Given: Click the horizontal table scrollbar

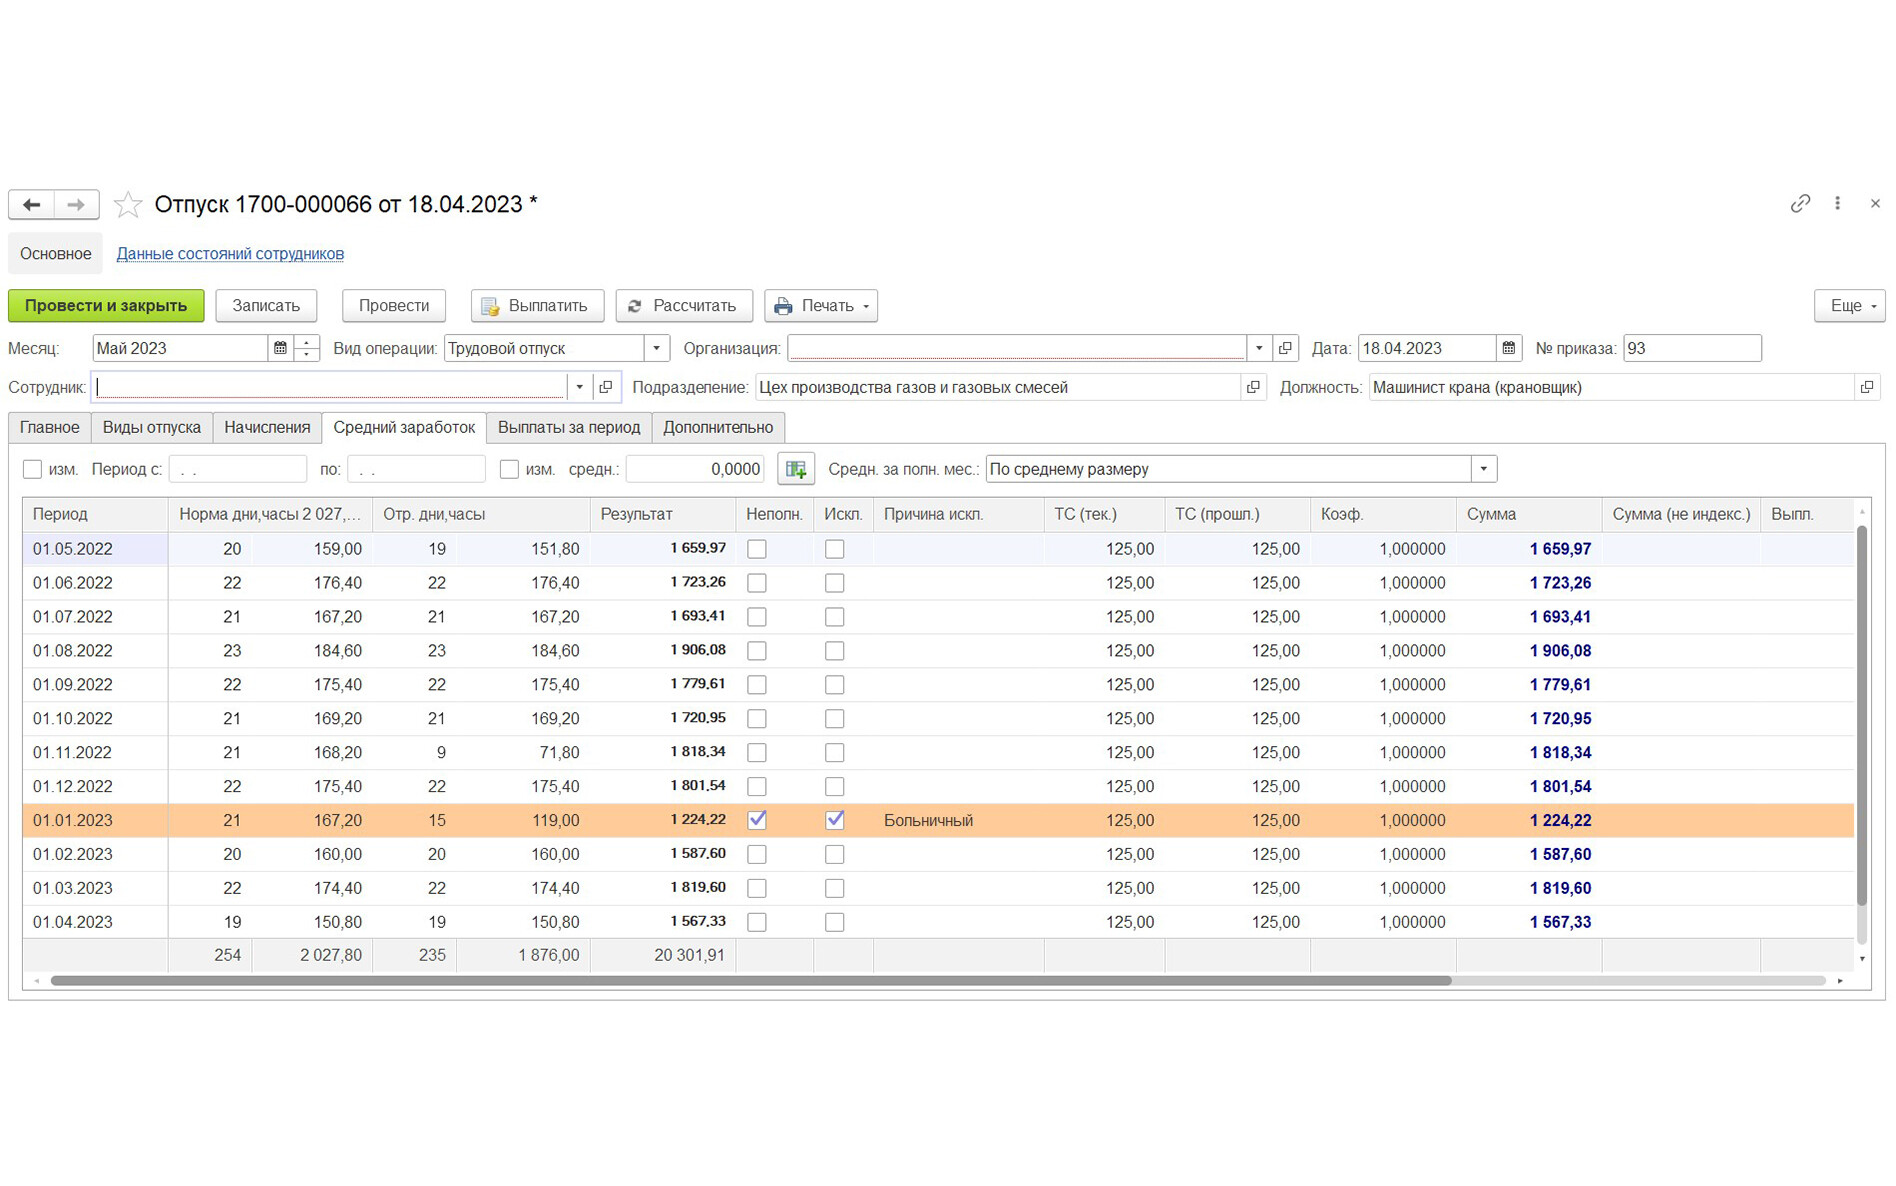Looking at the screenshot, I should (750, 981).
